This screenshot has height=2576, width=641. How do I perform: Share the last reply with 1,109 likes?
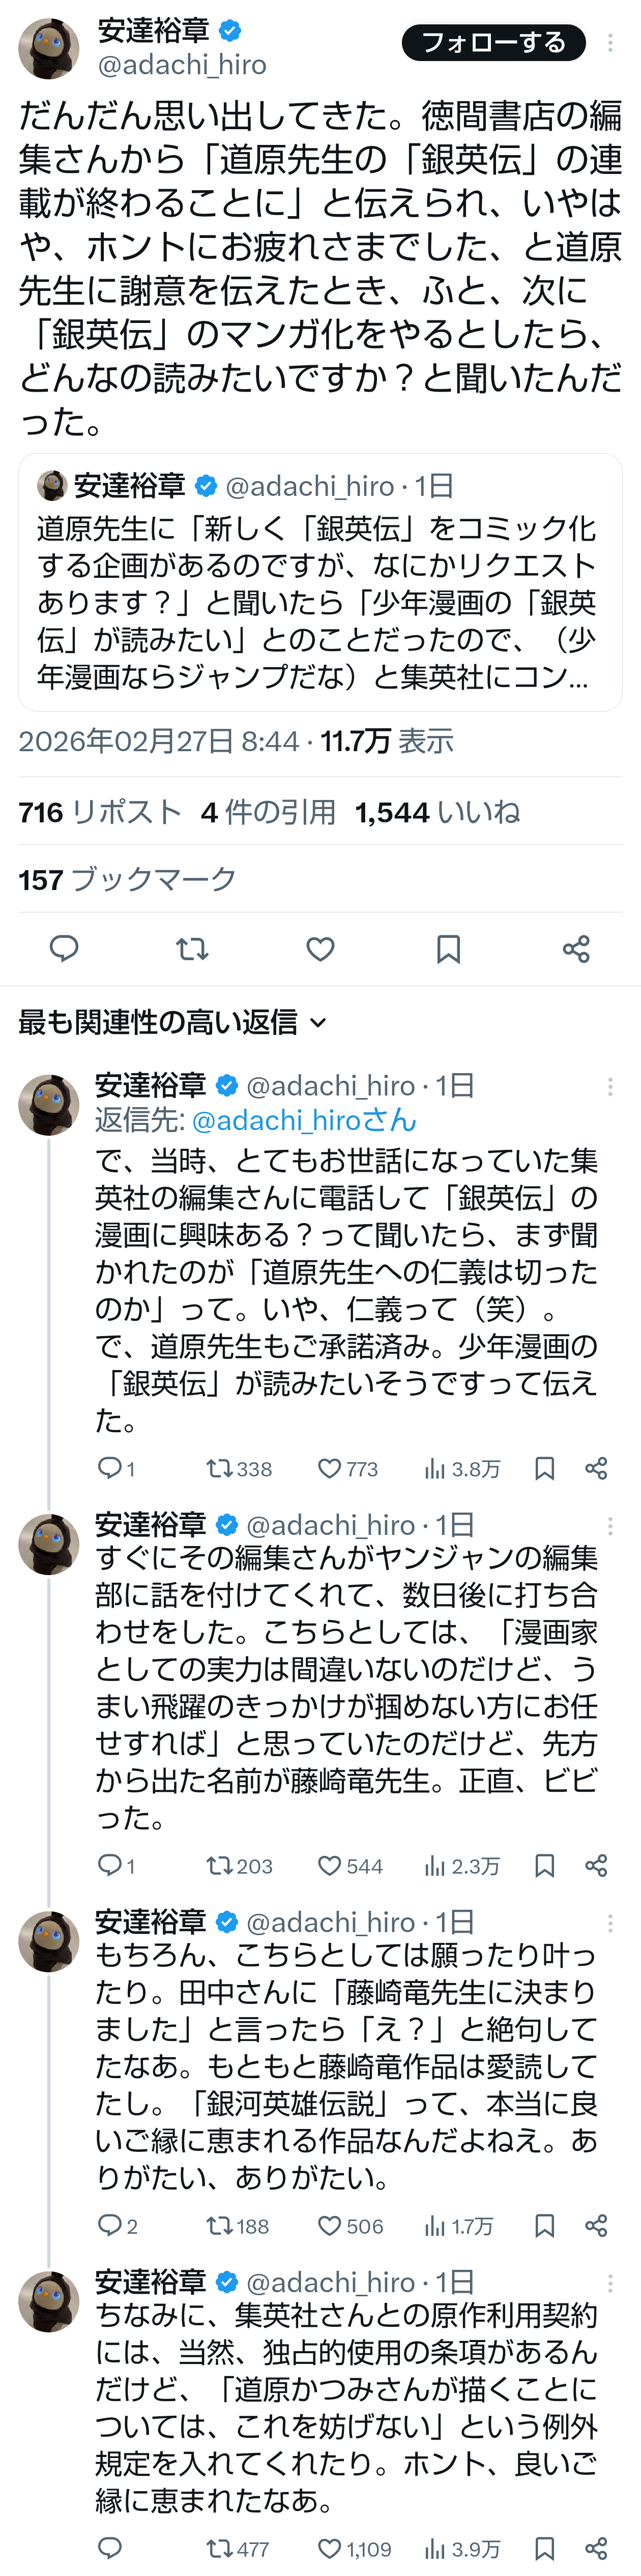596,2548
